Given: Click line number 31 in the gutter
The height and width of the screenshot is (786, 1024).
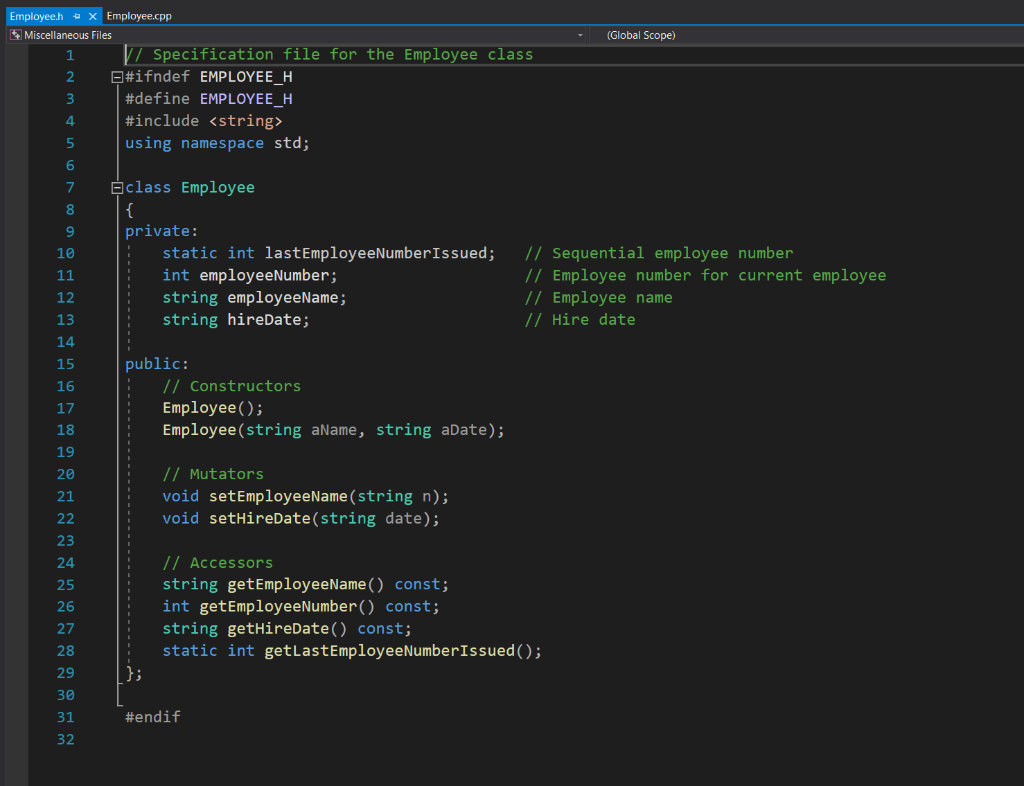Looking at the screenshot, I should [65, 717].
